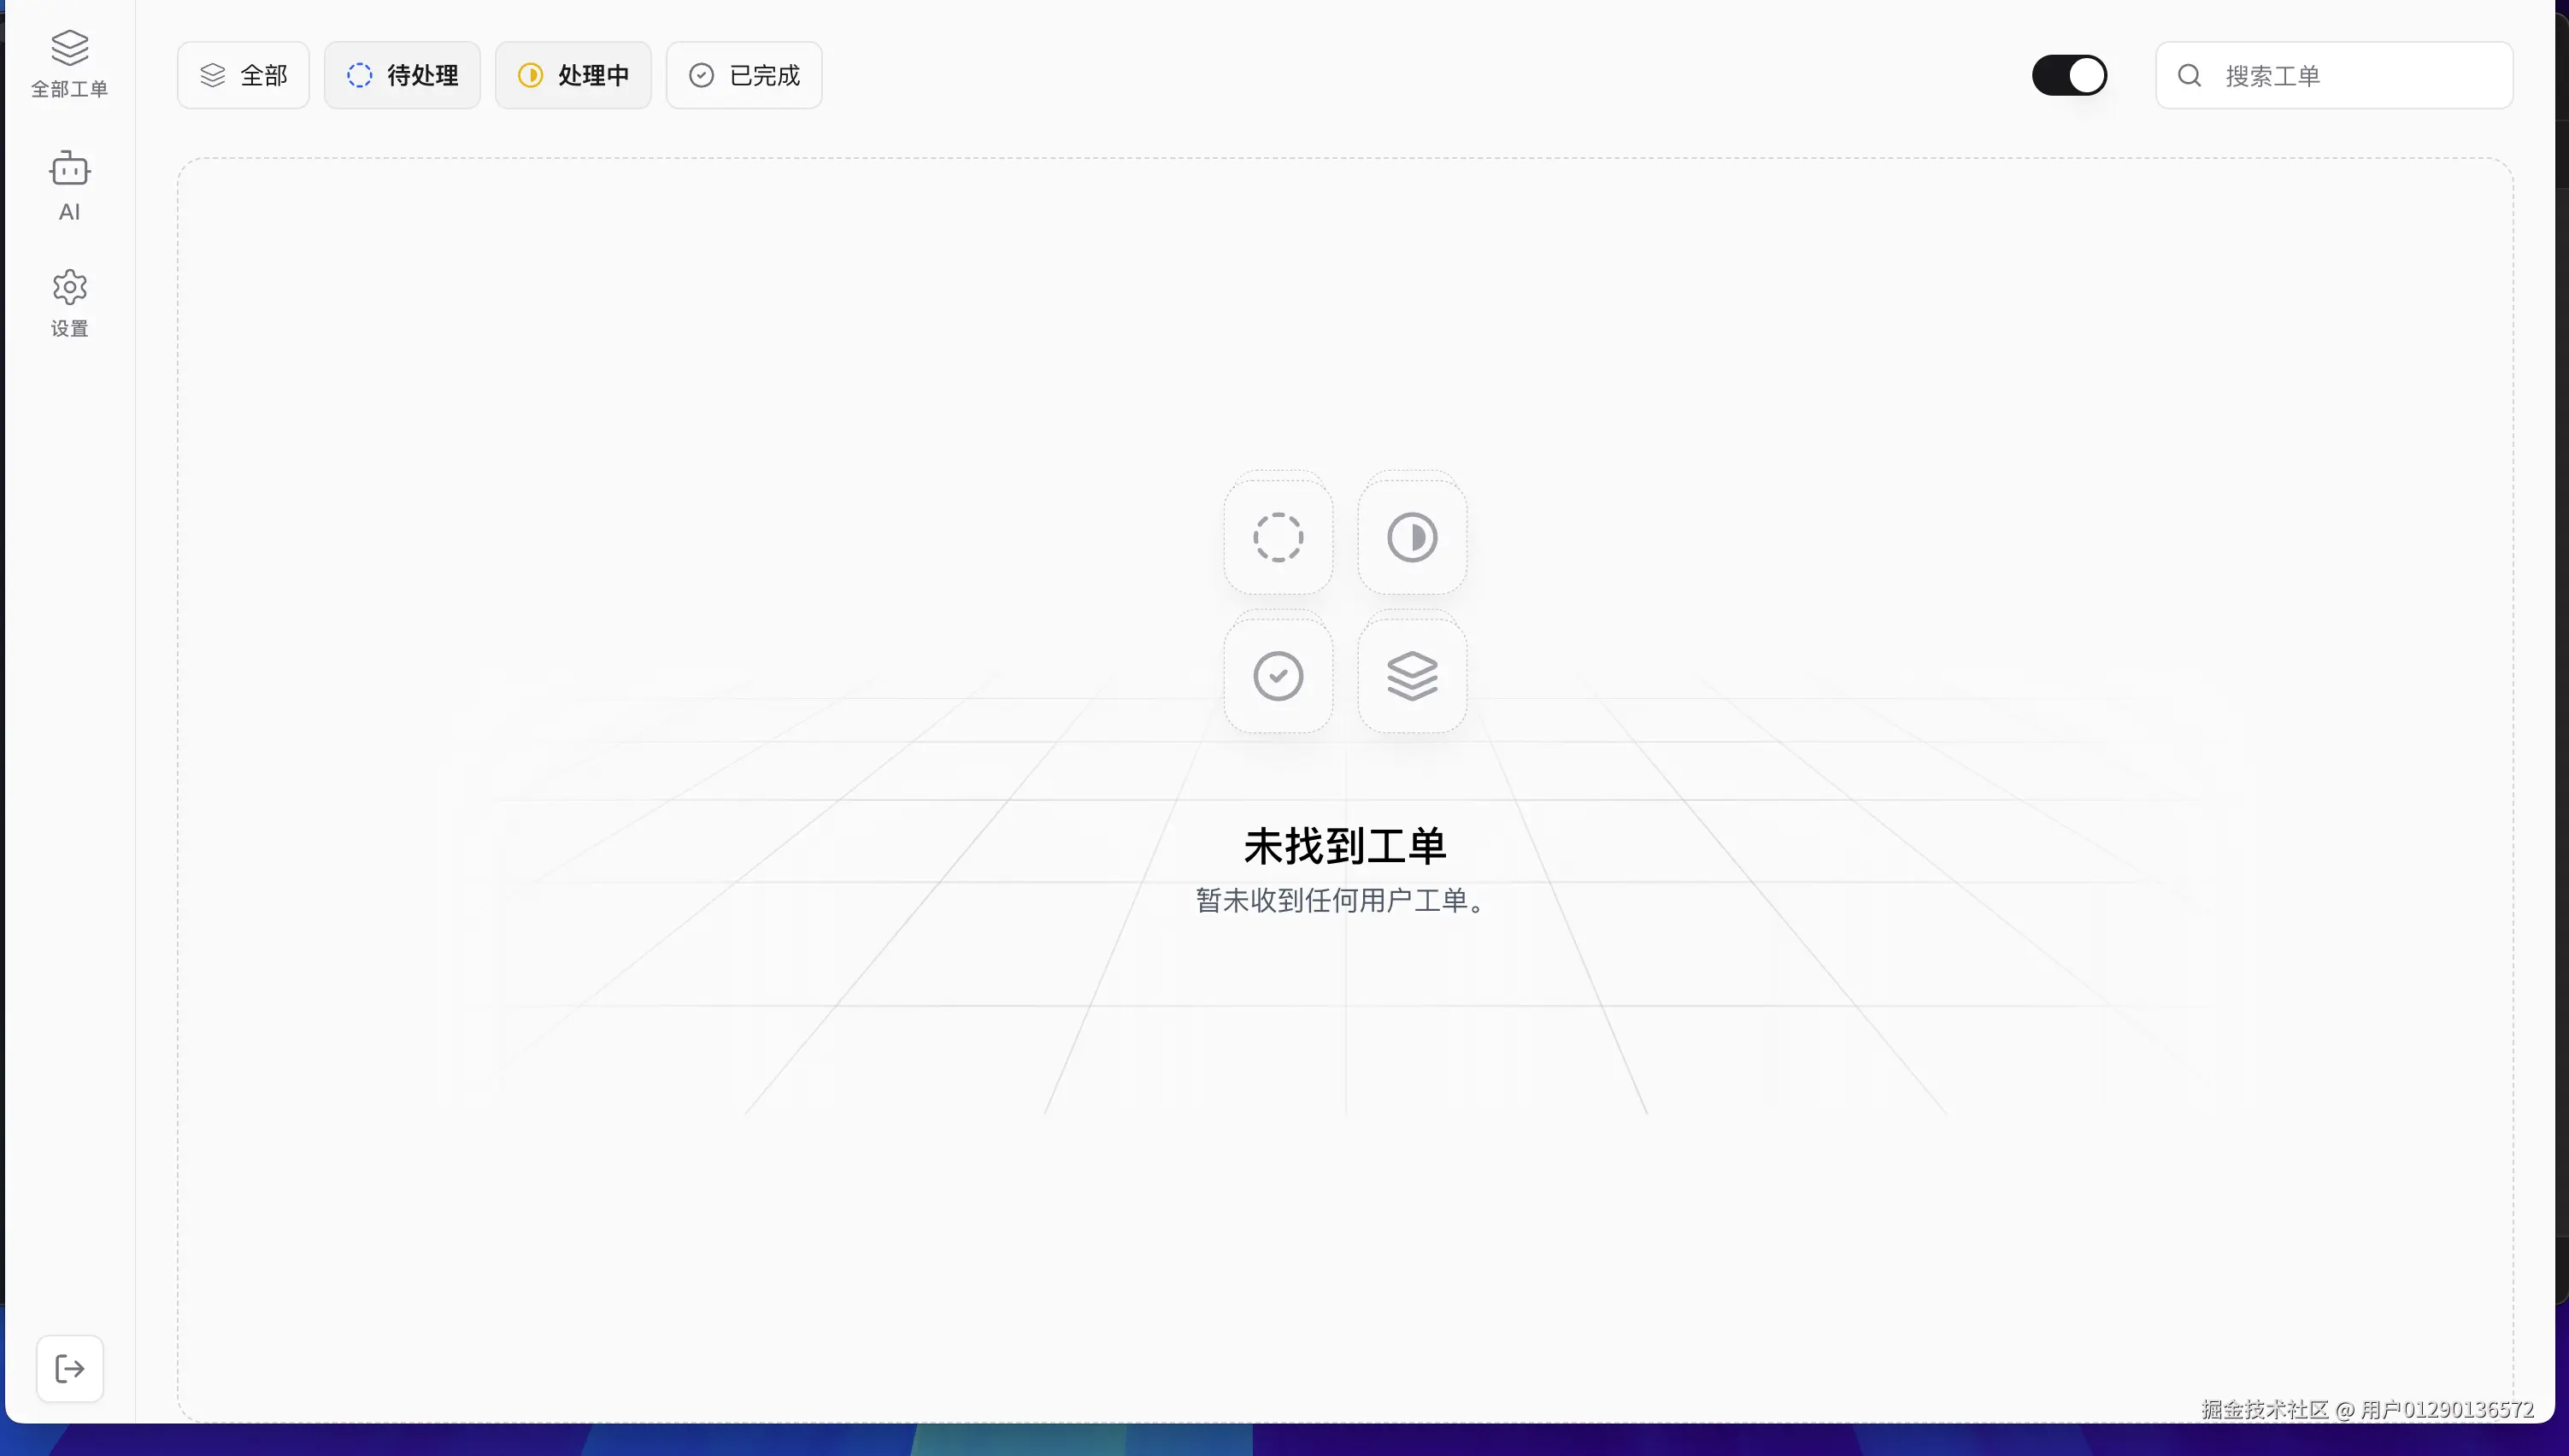This screenshot has height=1456, width=2569.
Task: Click the magnifier search icon
Action: tap(2189, 75)
